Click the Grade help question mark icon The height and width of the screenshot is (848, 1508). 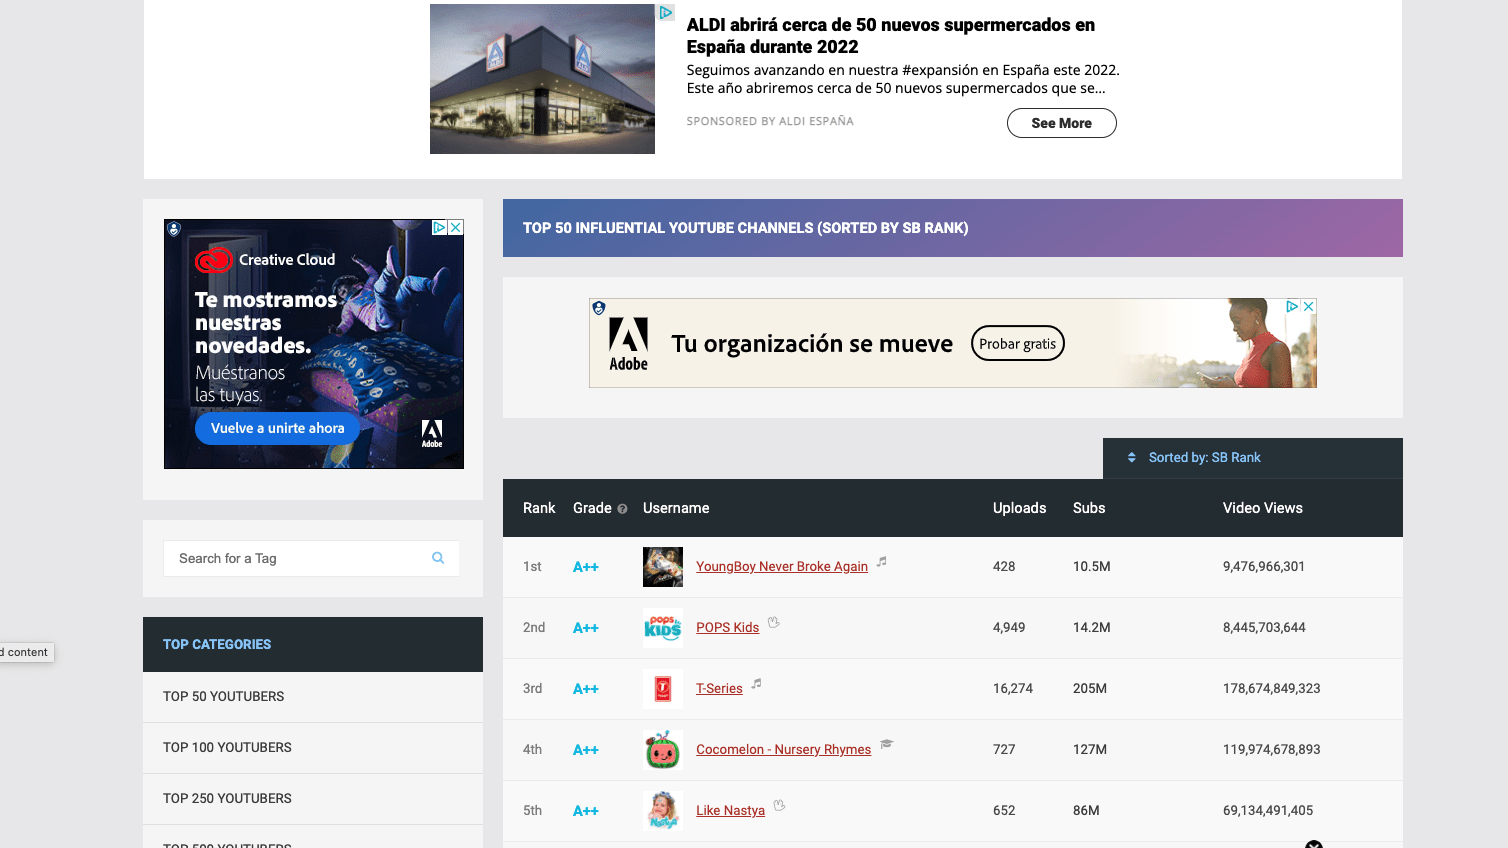coord(622,509)
